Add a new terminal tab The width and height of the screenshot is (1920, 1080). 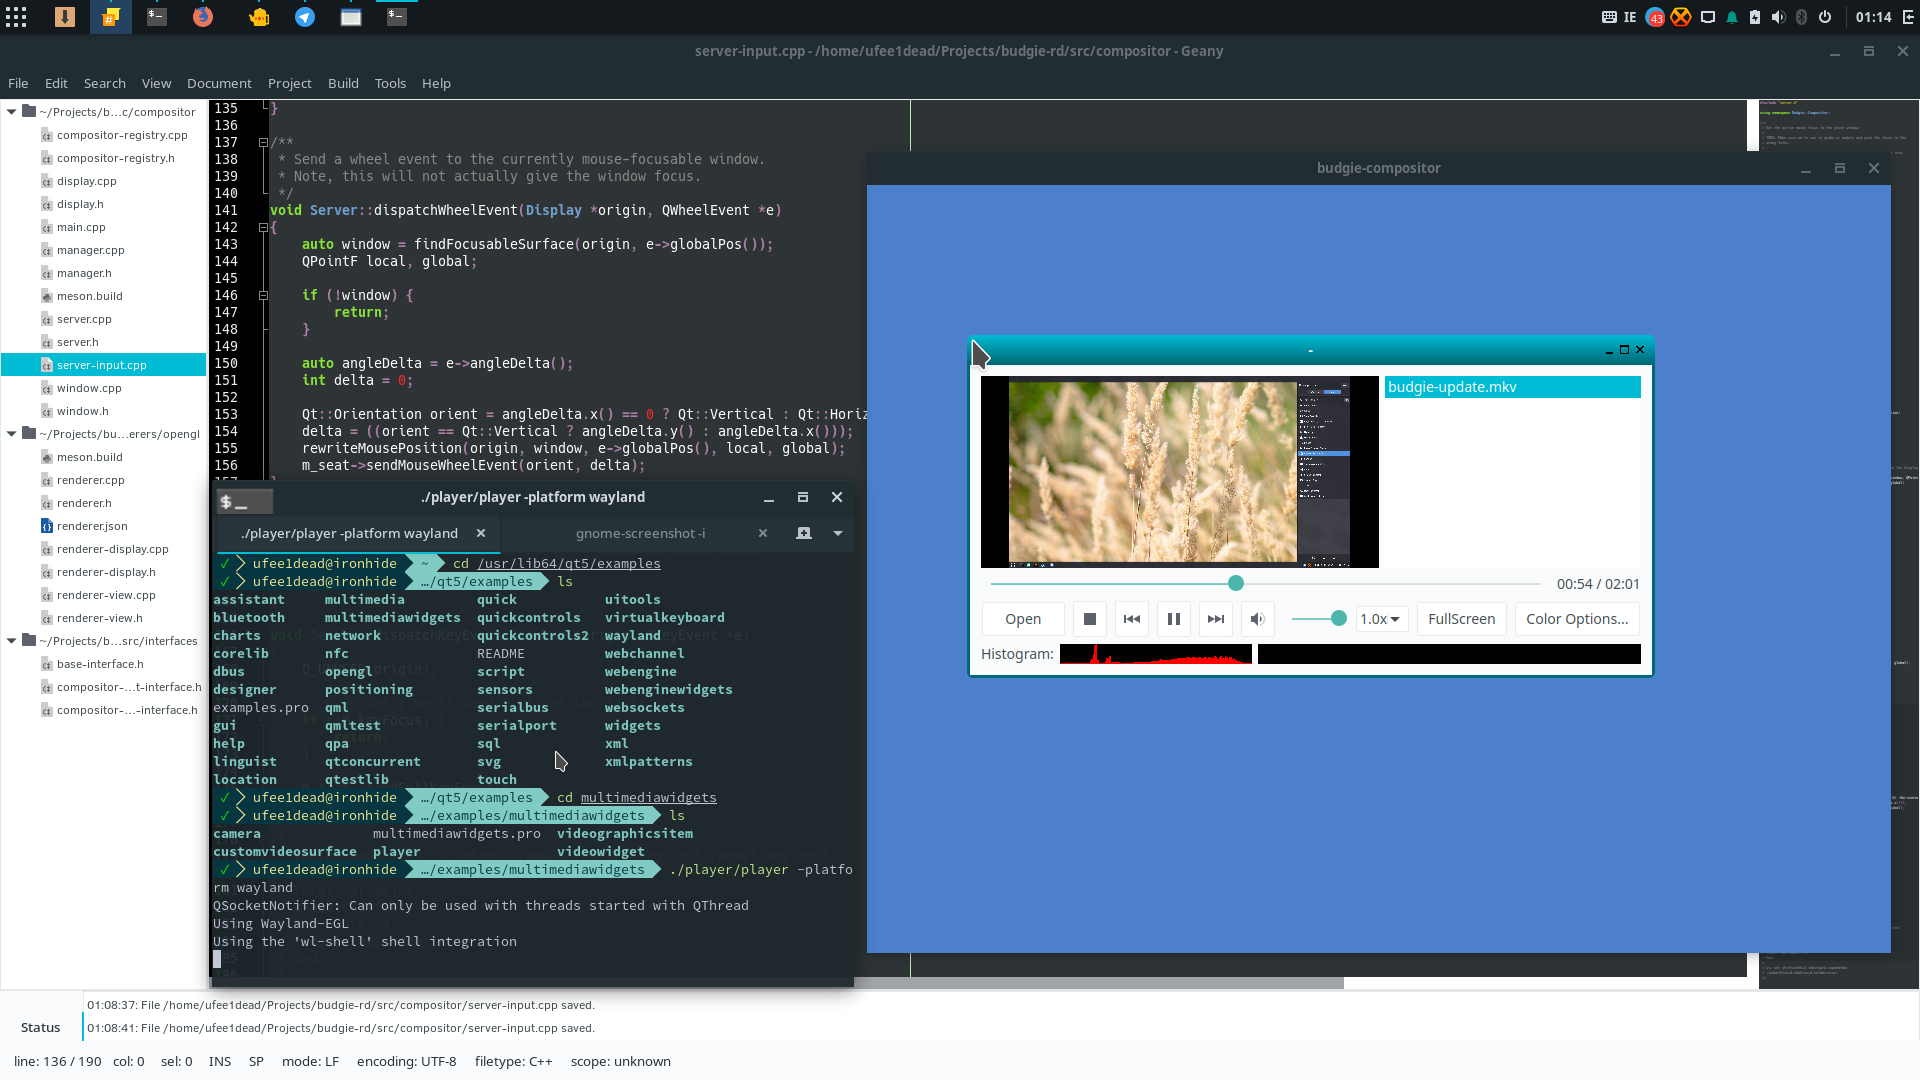pyautogui.click(x=804, y=533)
